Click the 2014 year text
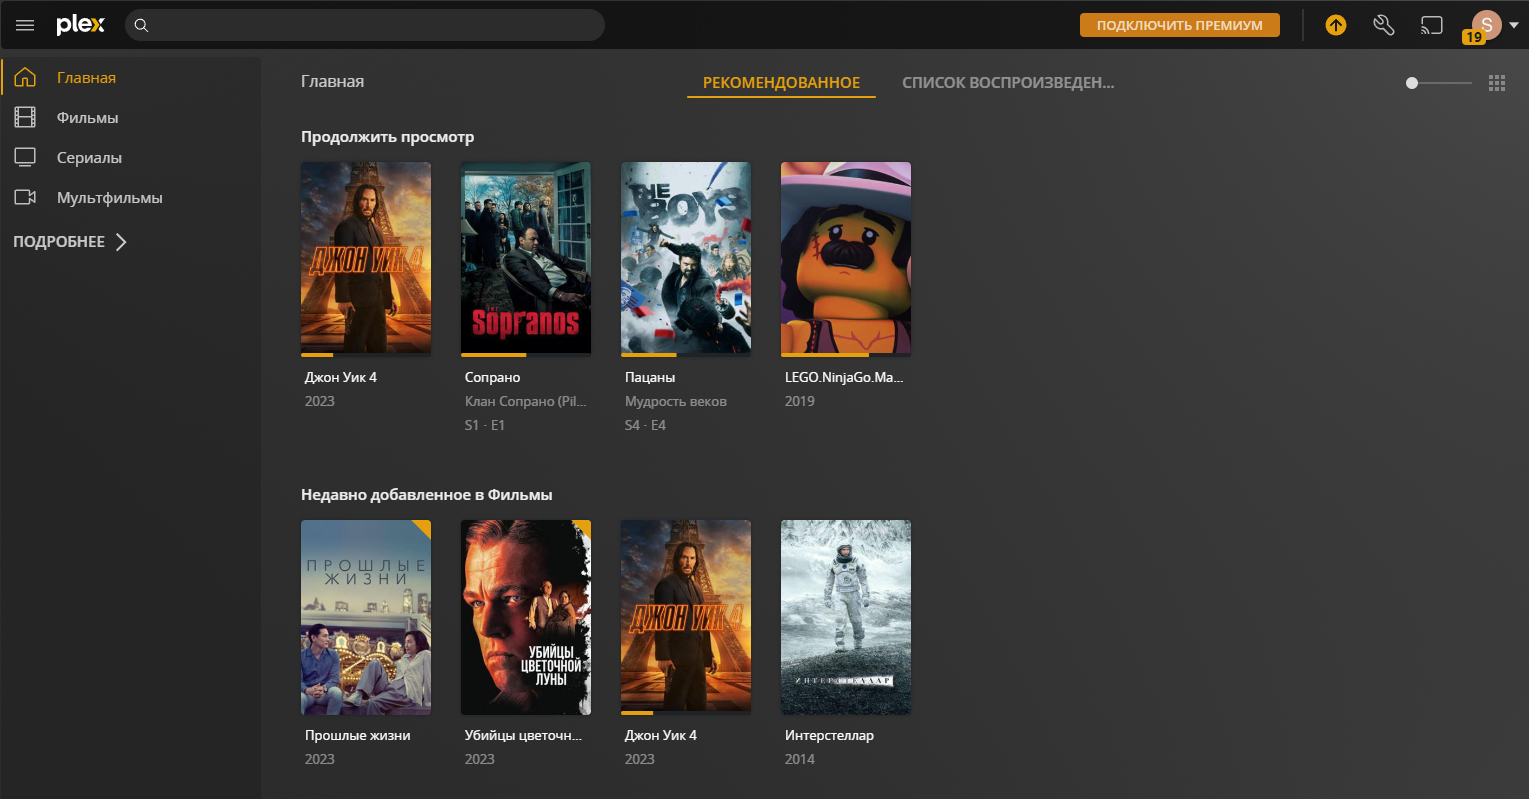Screen dimensions: 1529x799 [x=800, y=759]
